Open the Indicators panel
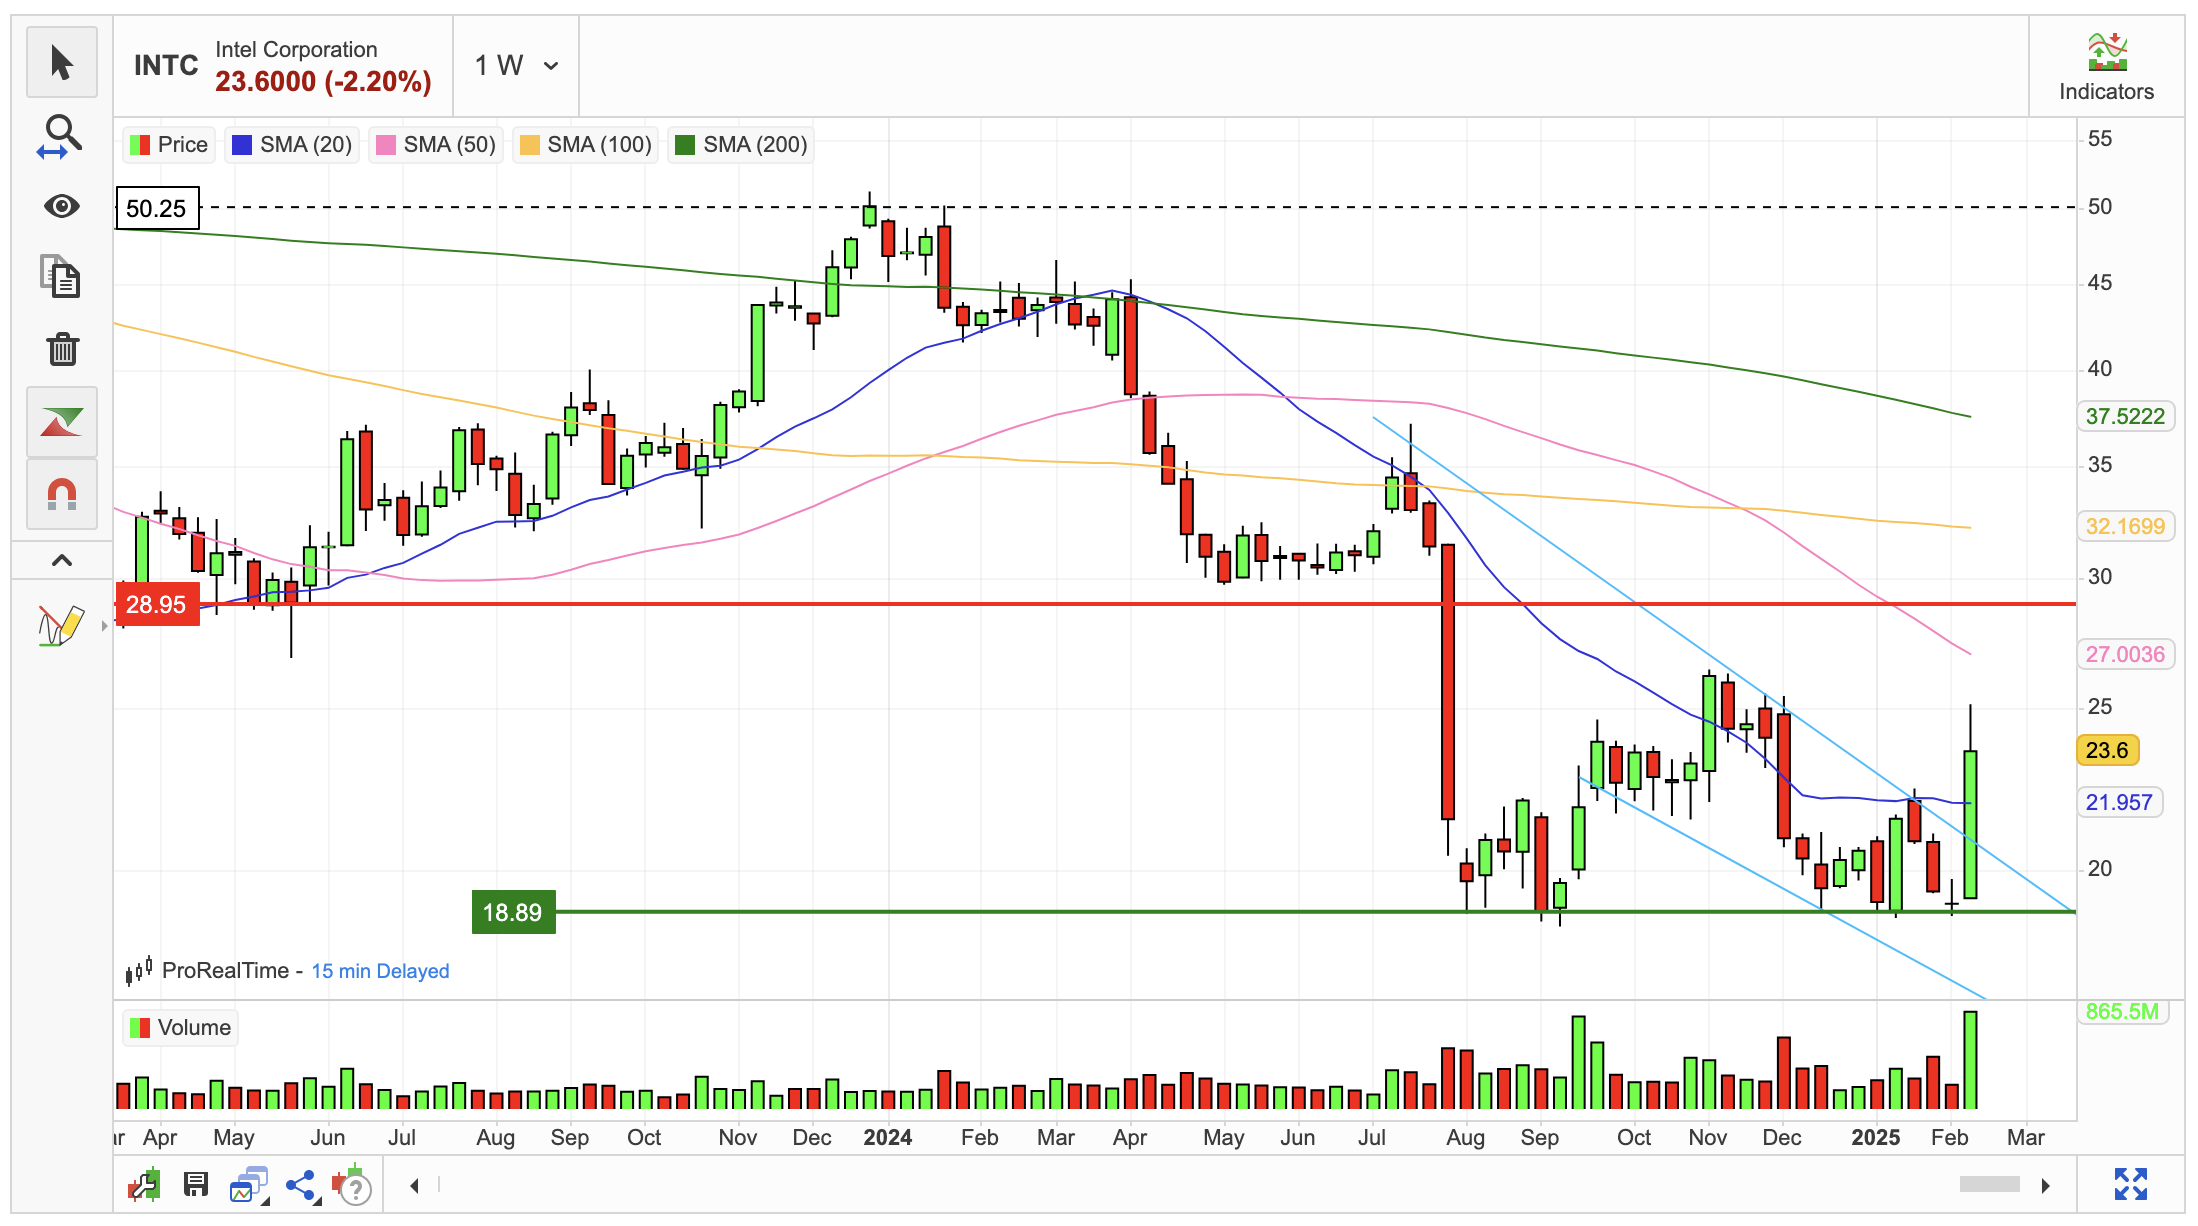The image size is (2198, 1226). pos(2106,67)
